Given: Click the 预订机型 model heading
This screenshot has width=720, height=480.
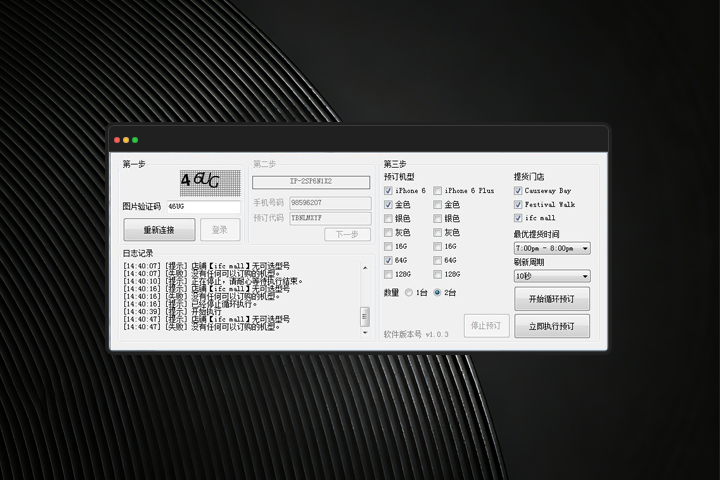Looking at the screenshot, I should click(399, 177).
